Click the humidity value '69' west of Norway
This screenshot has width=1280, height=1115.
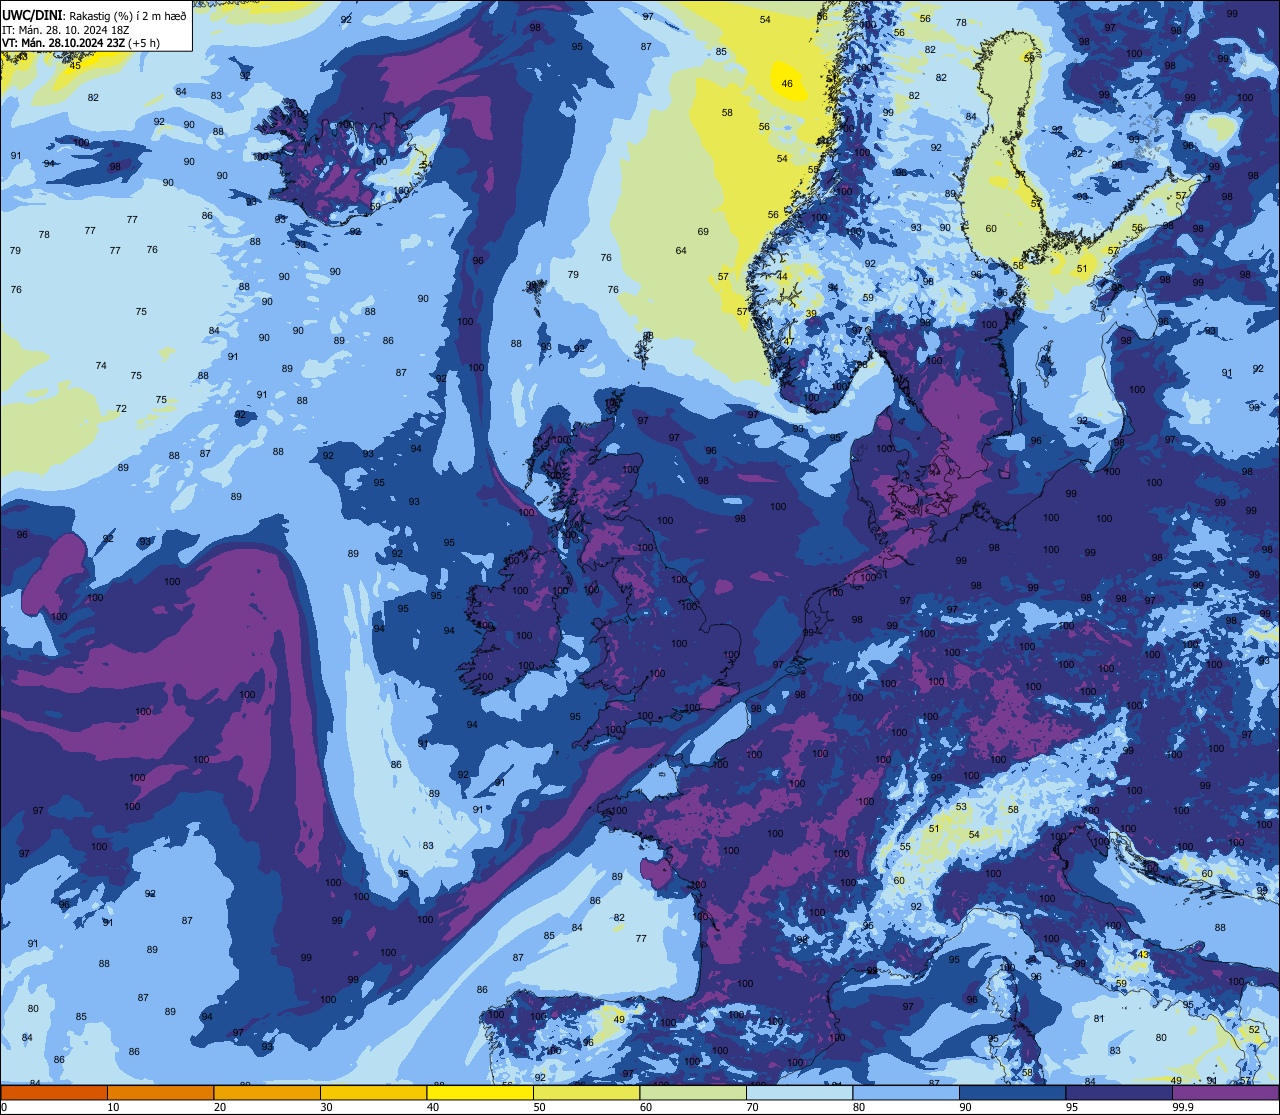click(x=703, y=232)
